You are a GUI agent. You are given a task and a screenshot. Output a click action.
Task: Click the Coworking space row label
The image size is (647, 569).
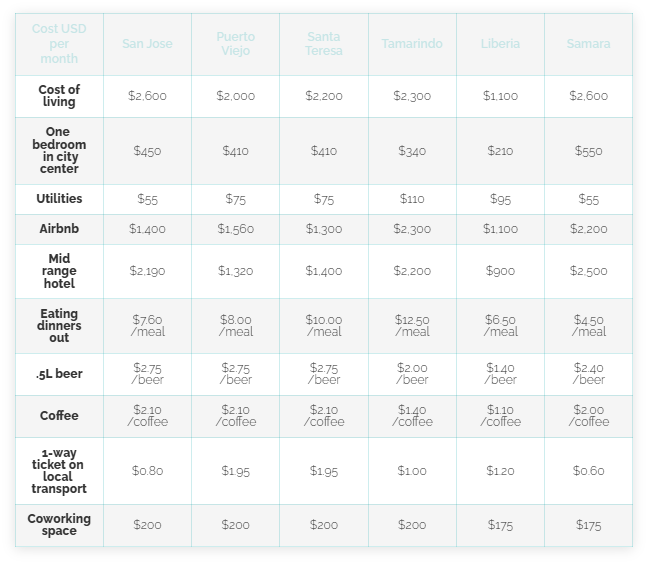click(59, 525)
